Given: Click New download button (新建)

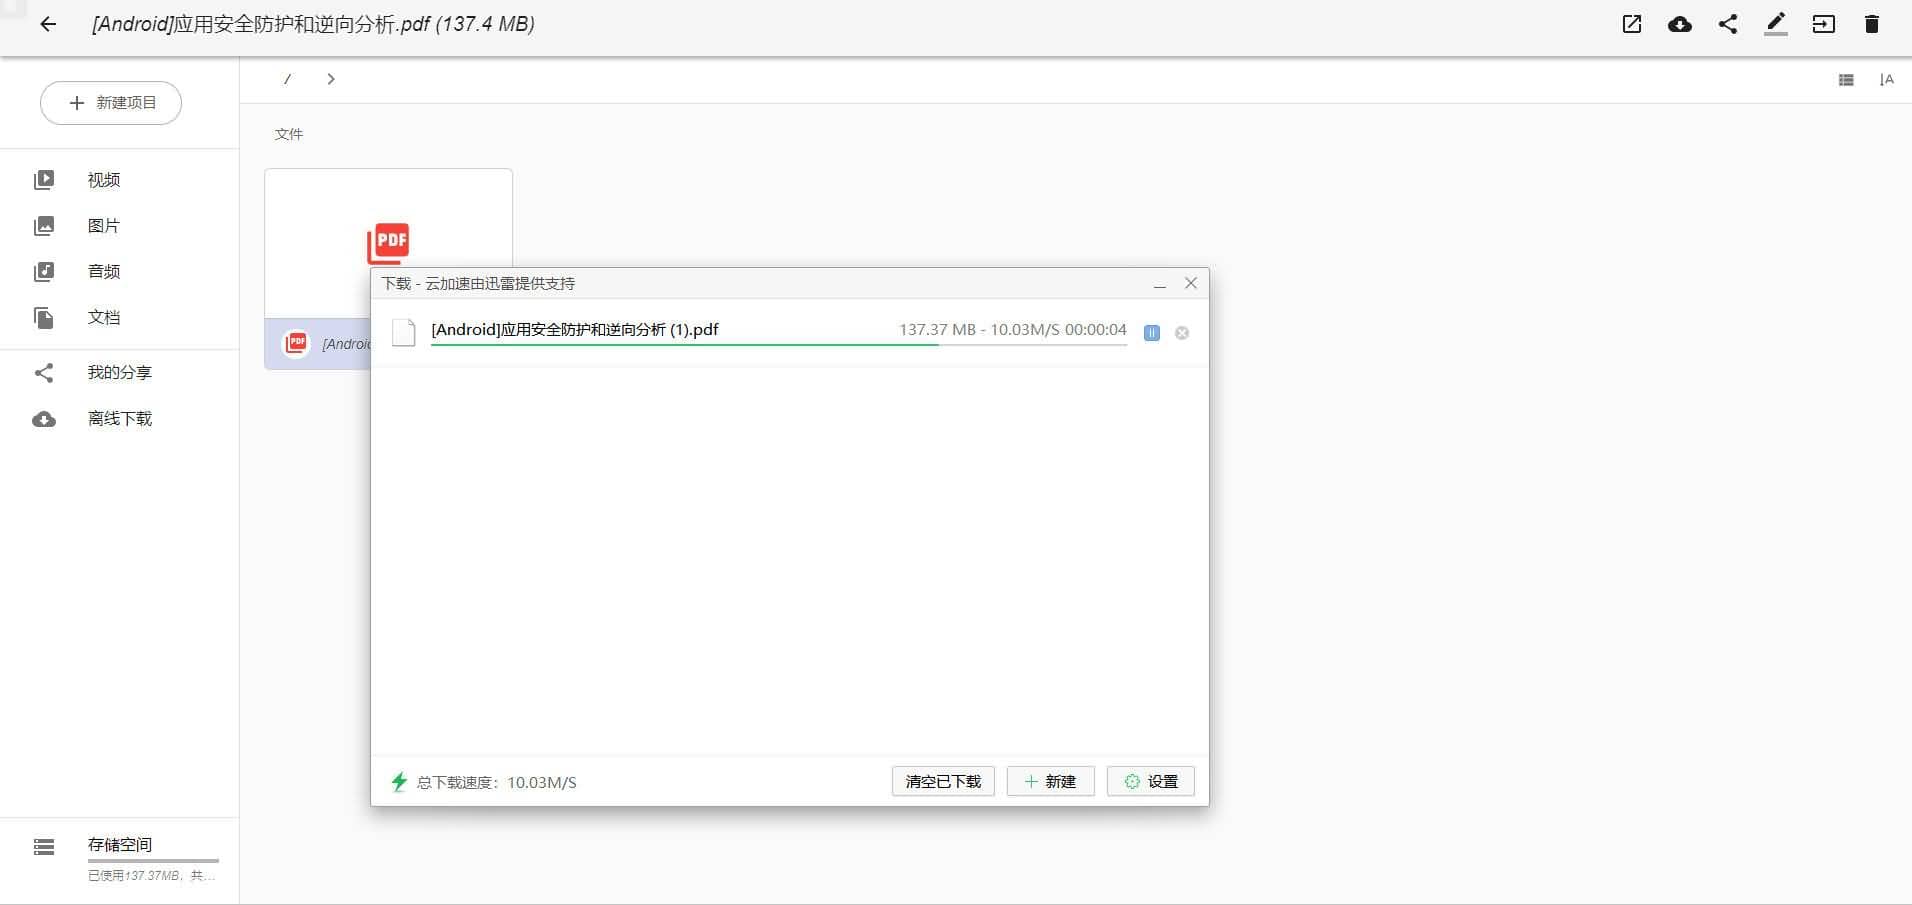Looking at the screenshot, I should point(1050,781).
